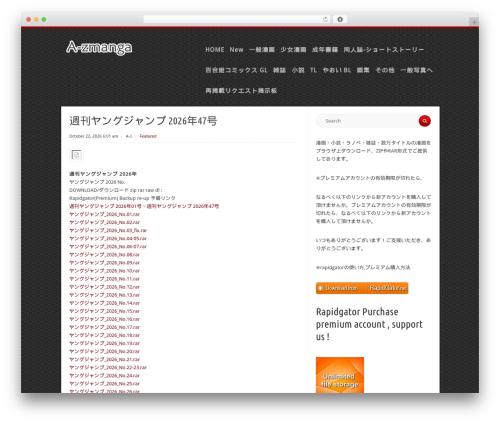The image size is (500, 423).
Task: Open the 一般写真へ menu item
Action: 416,70
